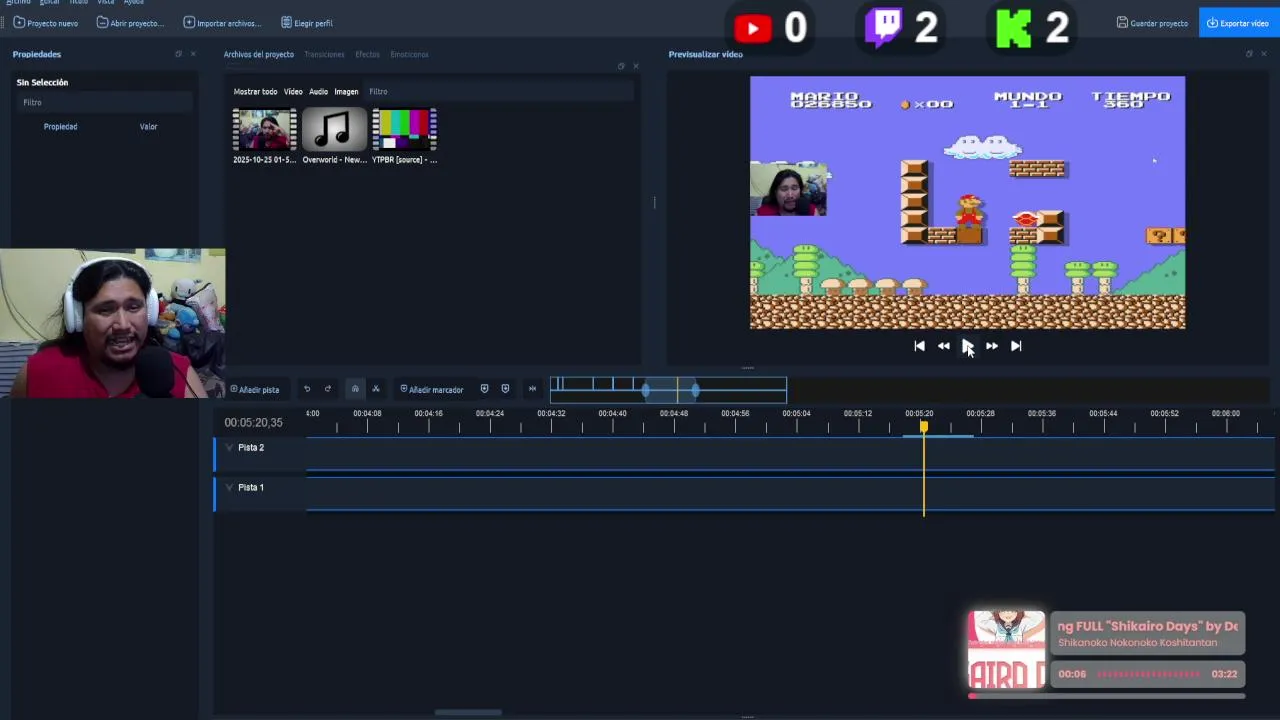Switch to the Emoticonos tab
This screenshot has height=720, width=1280.
point(409,54)
